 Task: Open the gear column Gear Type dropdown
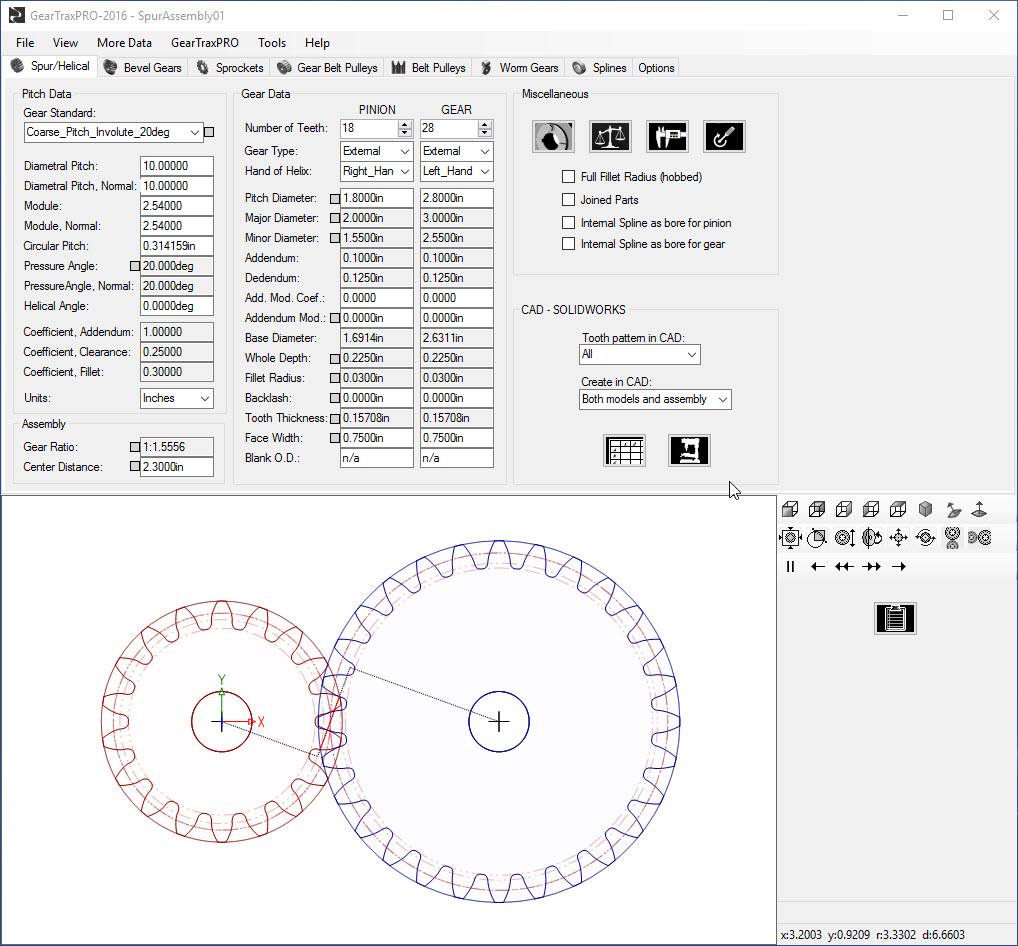pyautogui.click(x=456, y=151)
